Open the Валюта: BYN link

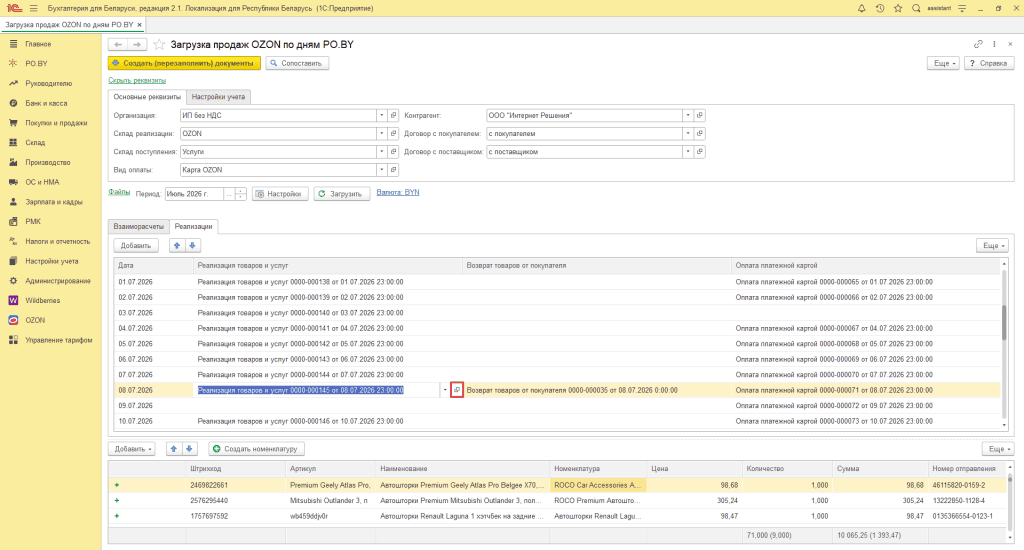(398, 192)
